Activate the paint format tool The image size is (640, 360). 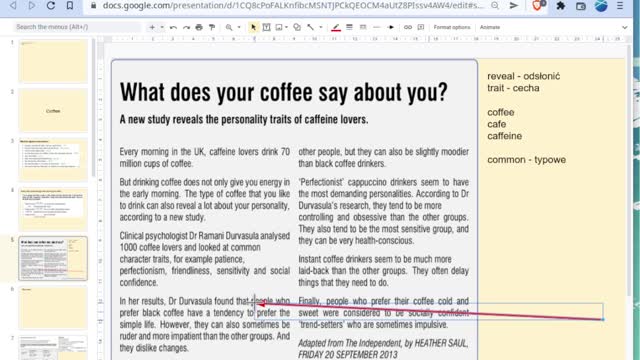coord(212,27)
